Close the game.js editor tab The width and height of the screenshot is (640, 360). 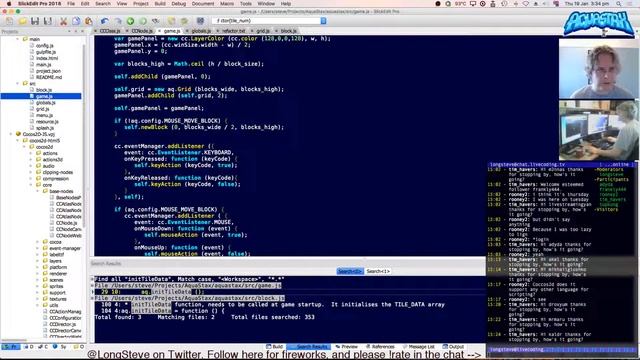coord(159,31)
